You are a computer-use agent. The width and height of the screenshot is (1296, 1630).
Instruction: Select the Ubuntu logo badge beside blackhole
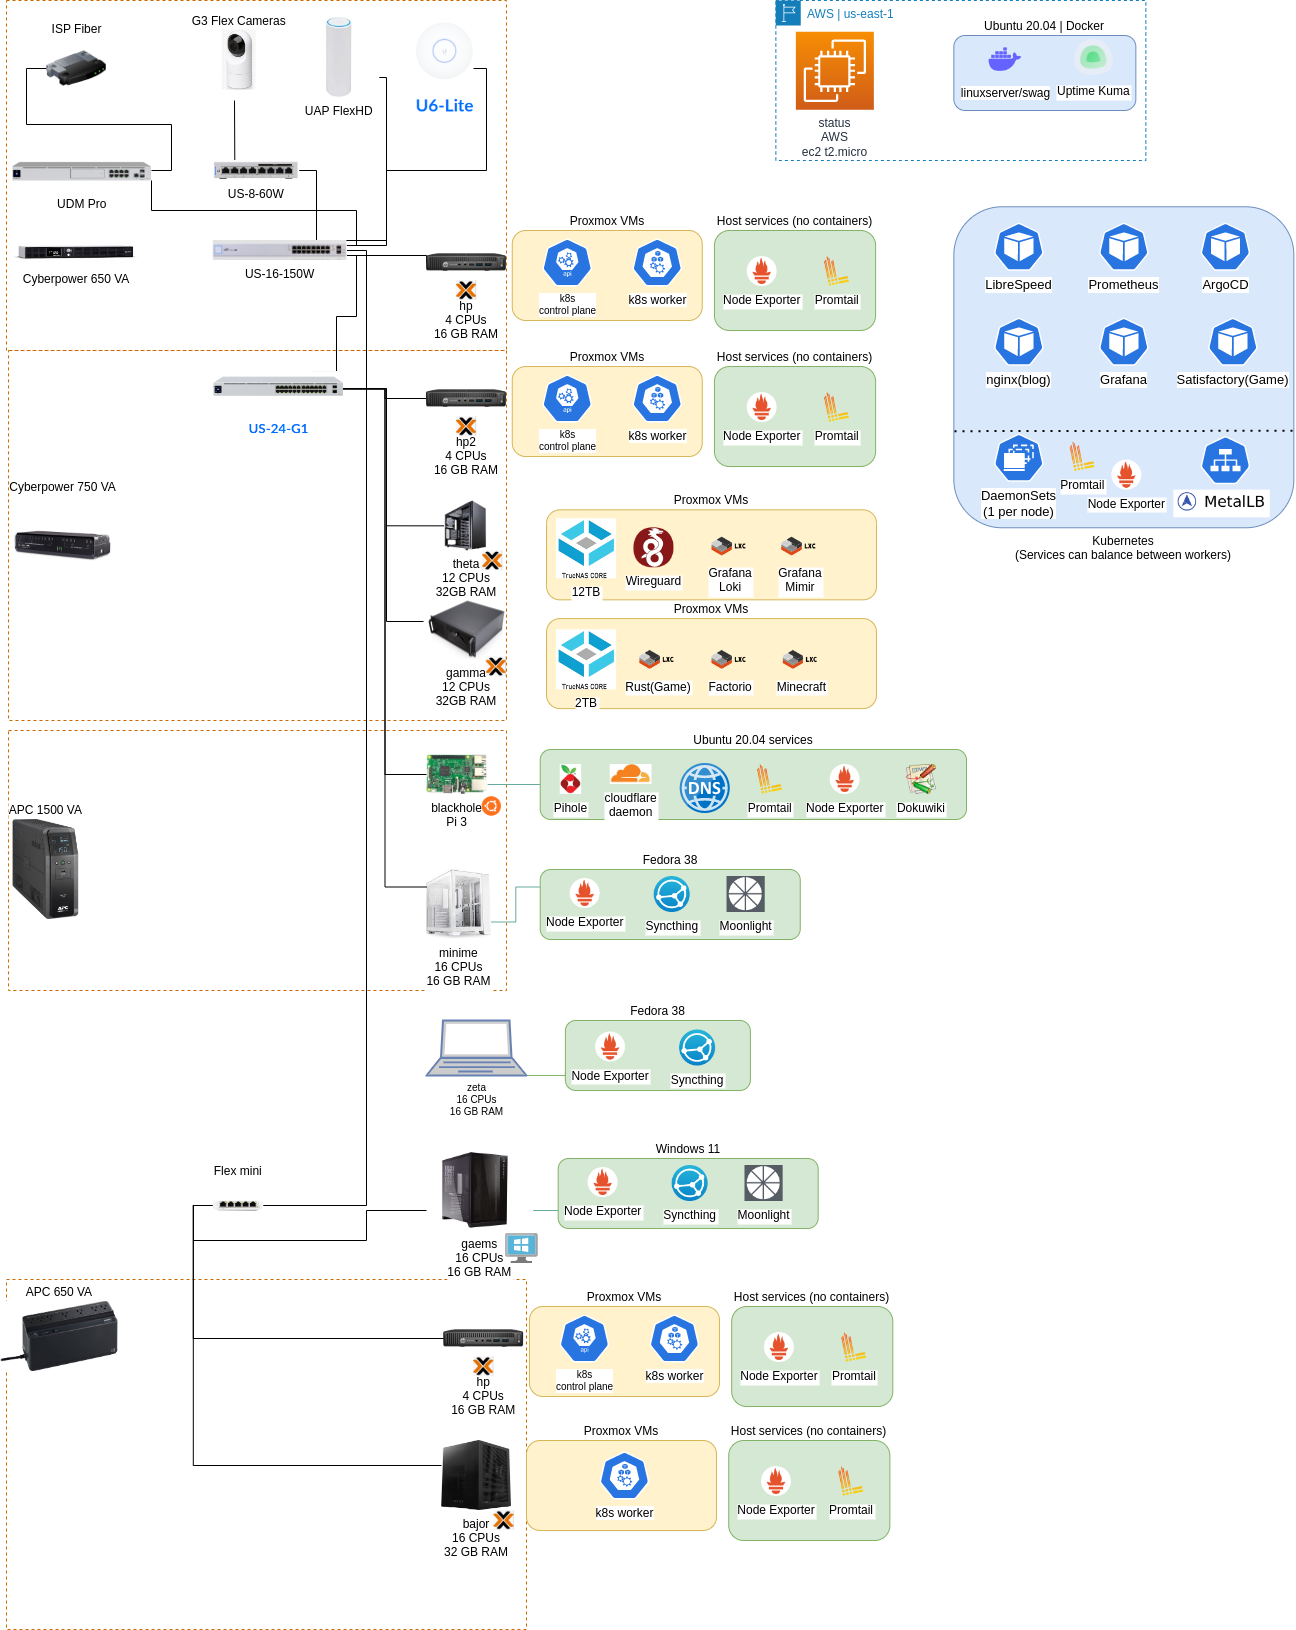(x=491, y=806)
